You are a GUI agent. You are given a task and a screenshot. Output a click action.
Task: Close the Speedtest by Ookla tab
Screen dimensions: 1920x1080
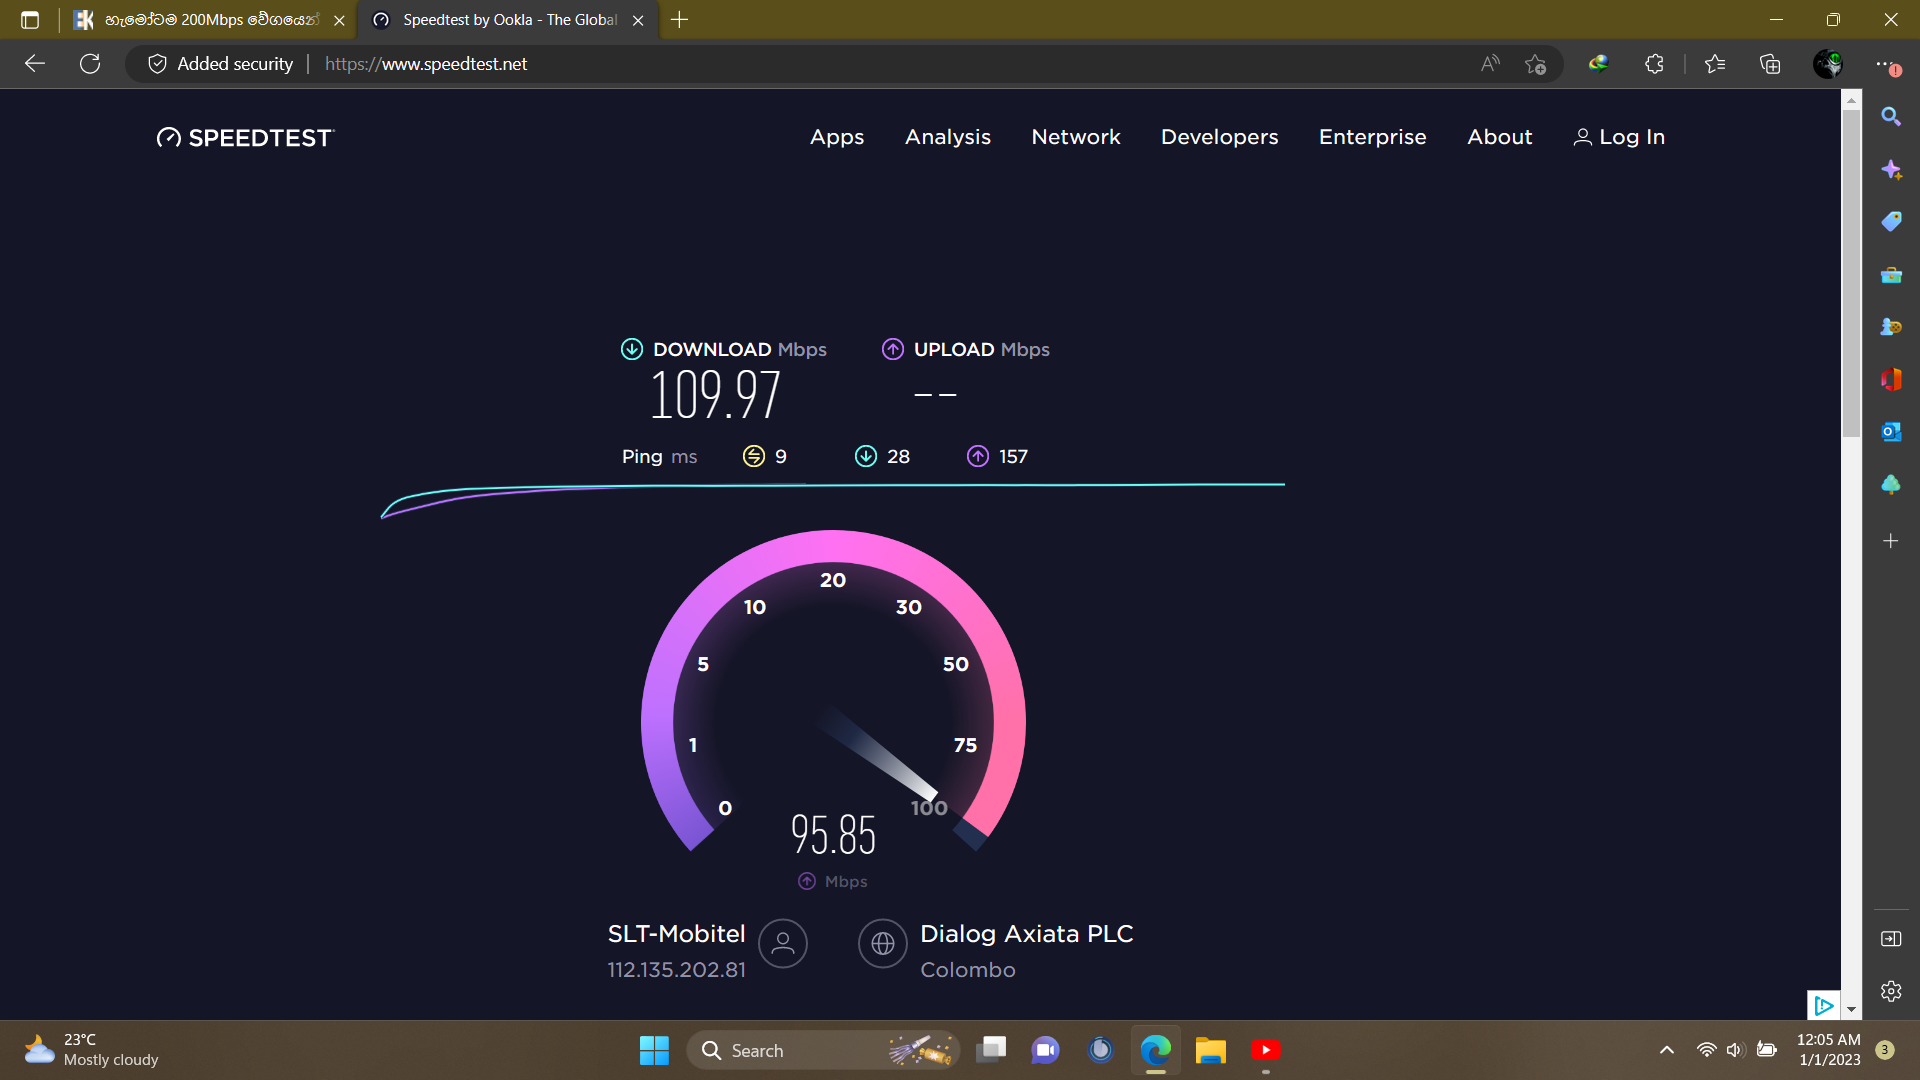(x=638, y=20)
